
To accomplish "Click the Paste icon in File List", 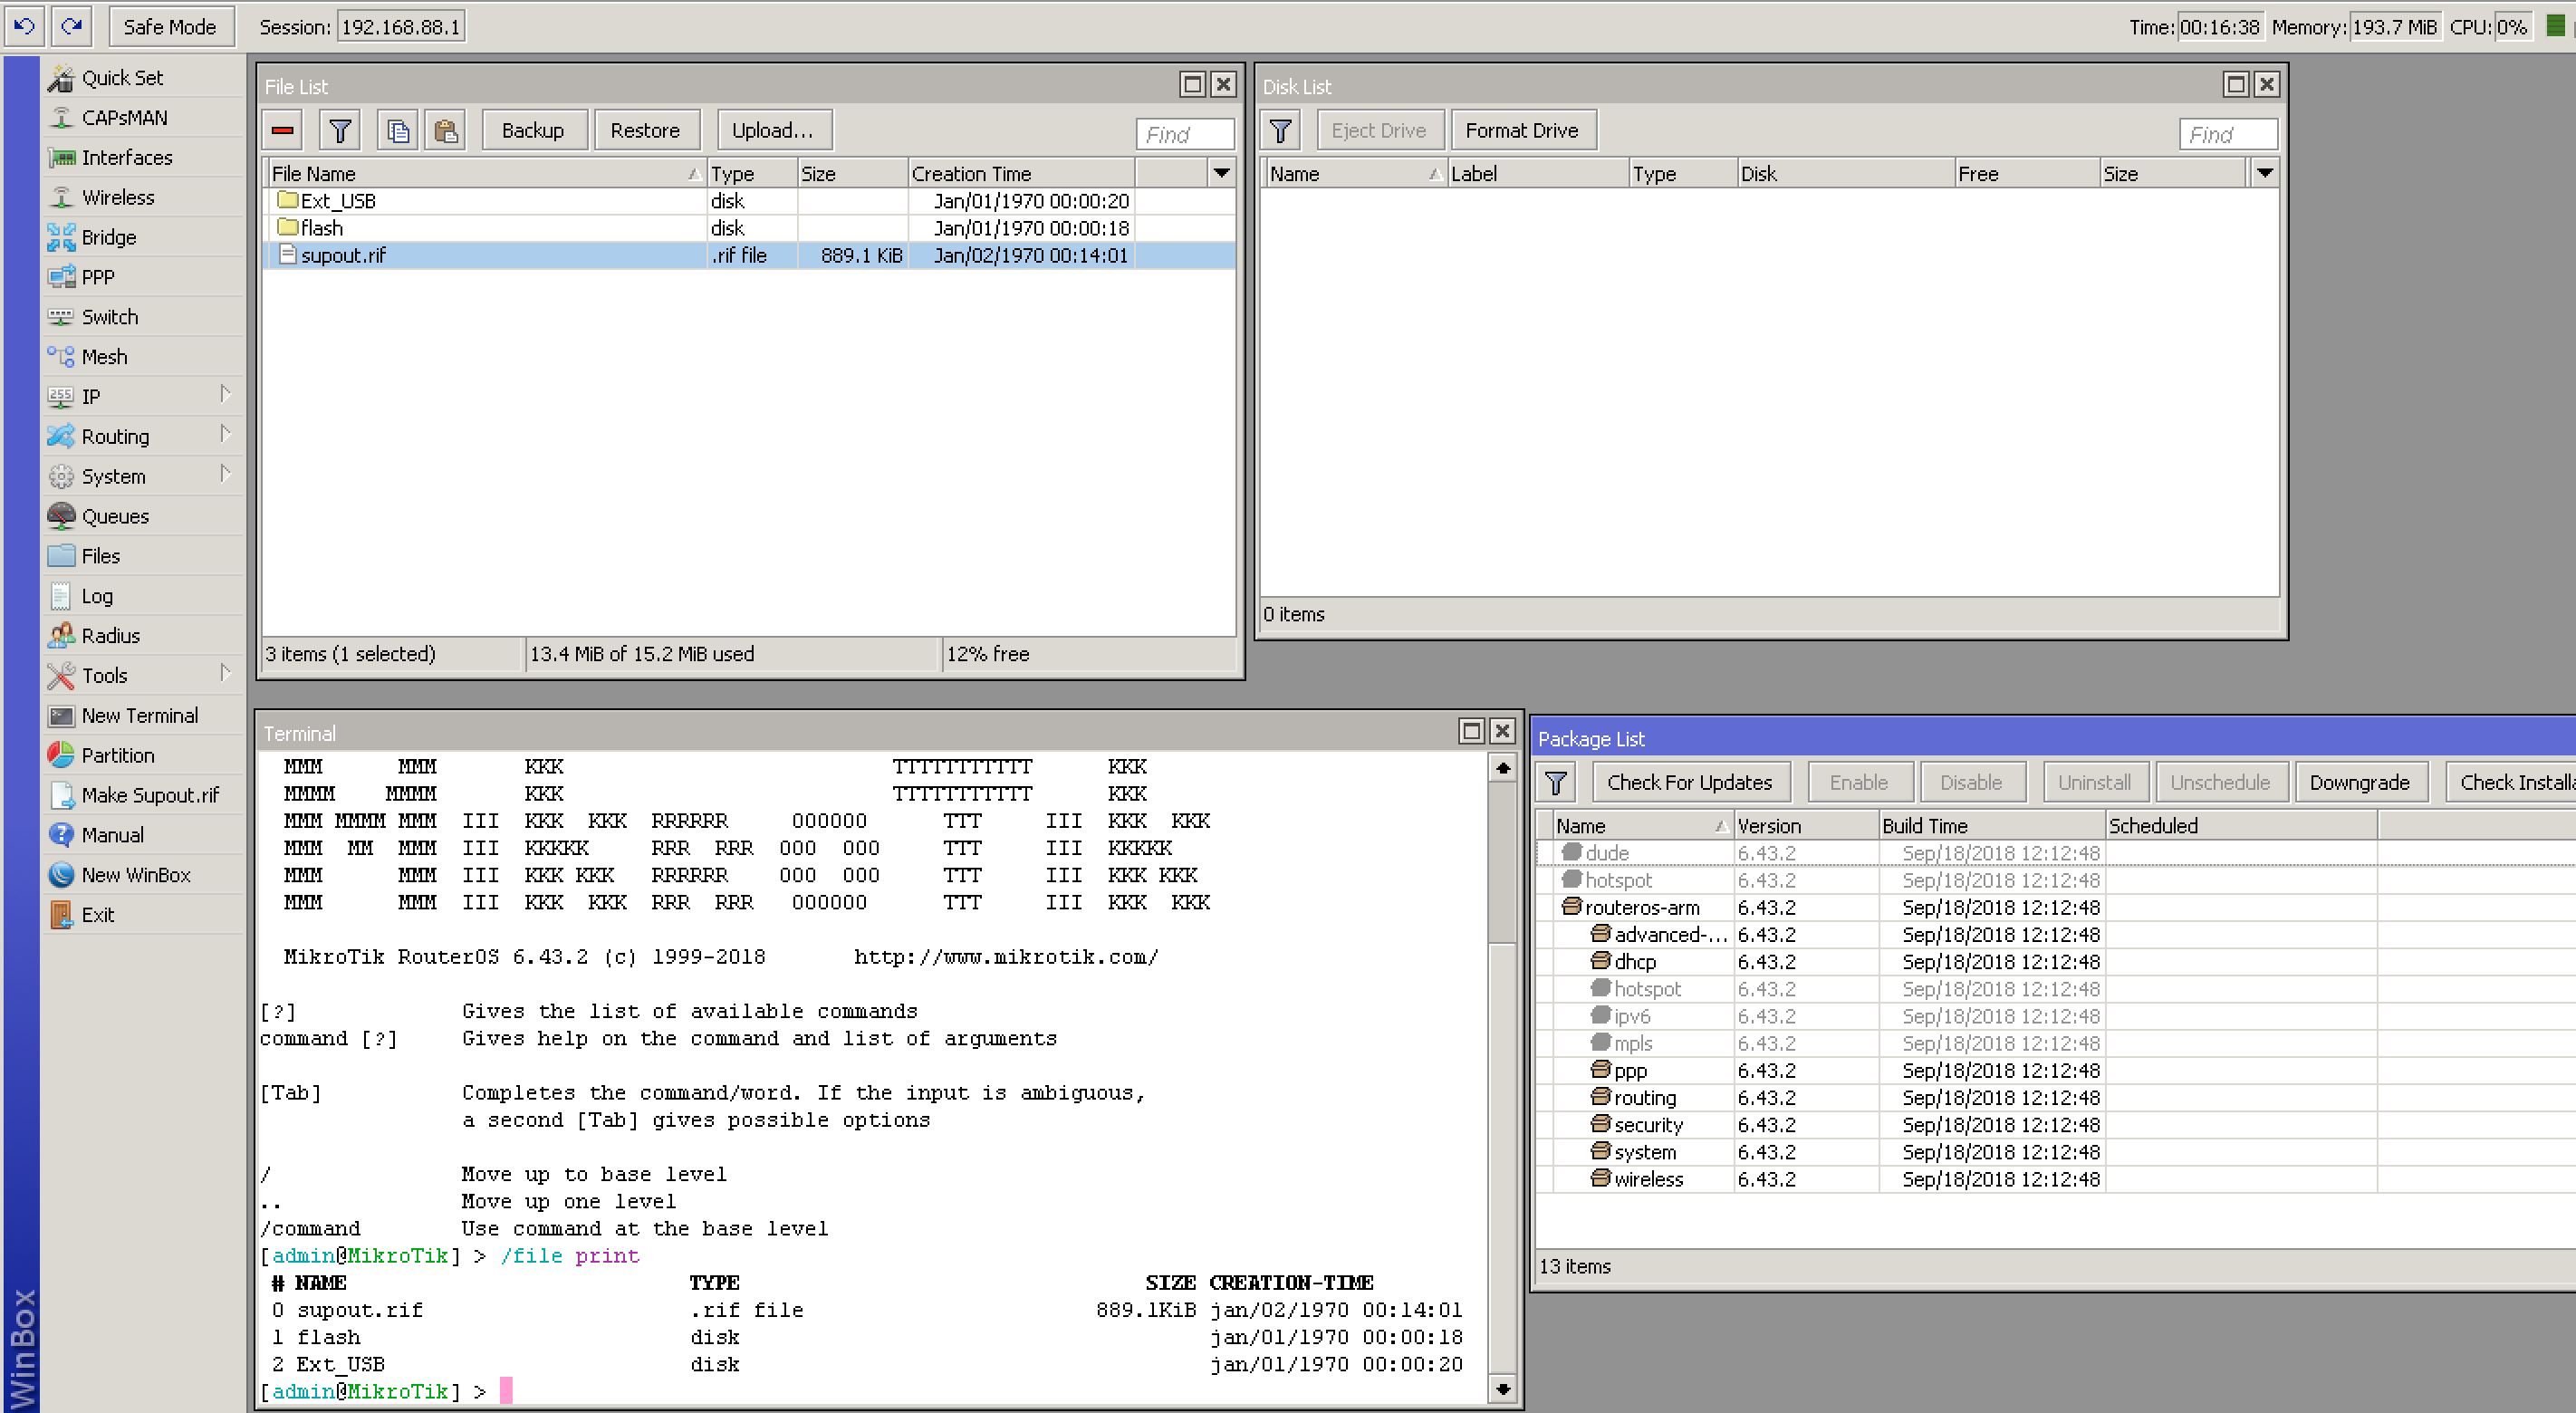I will coord(445,131).
